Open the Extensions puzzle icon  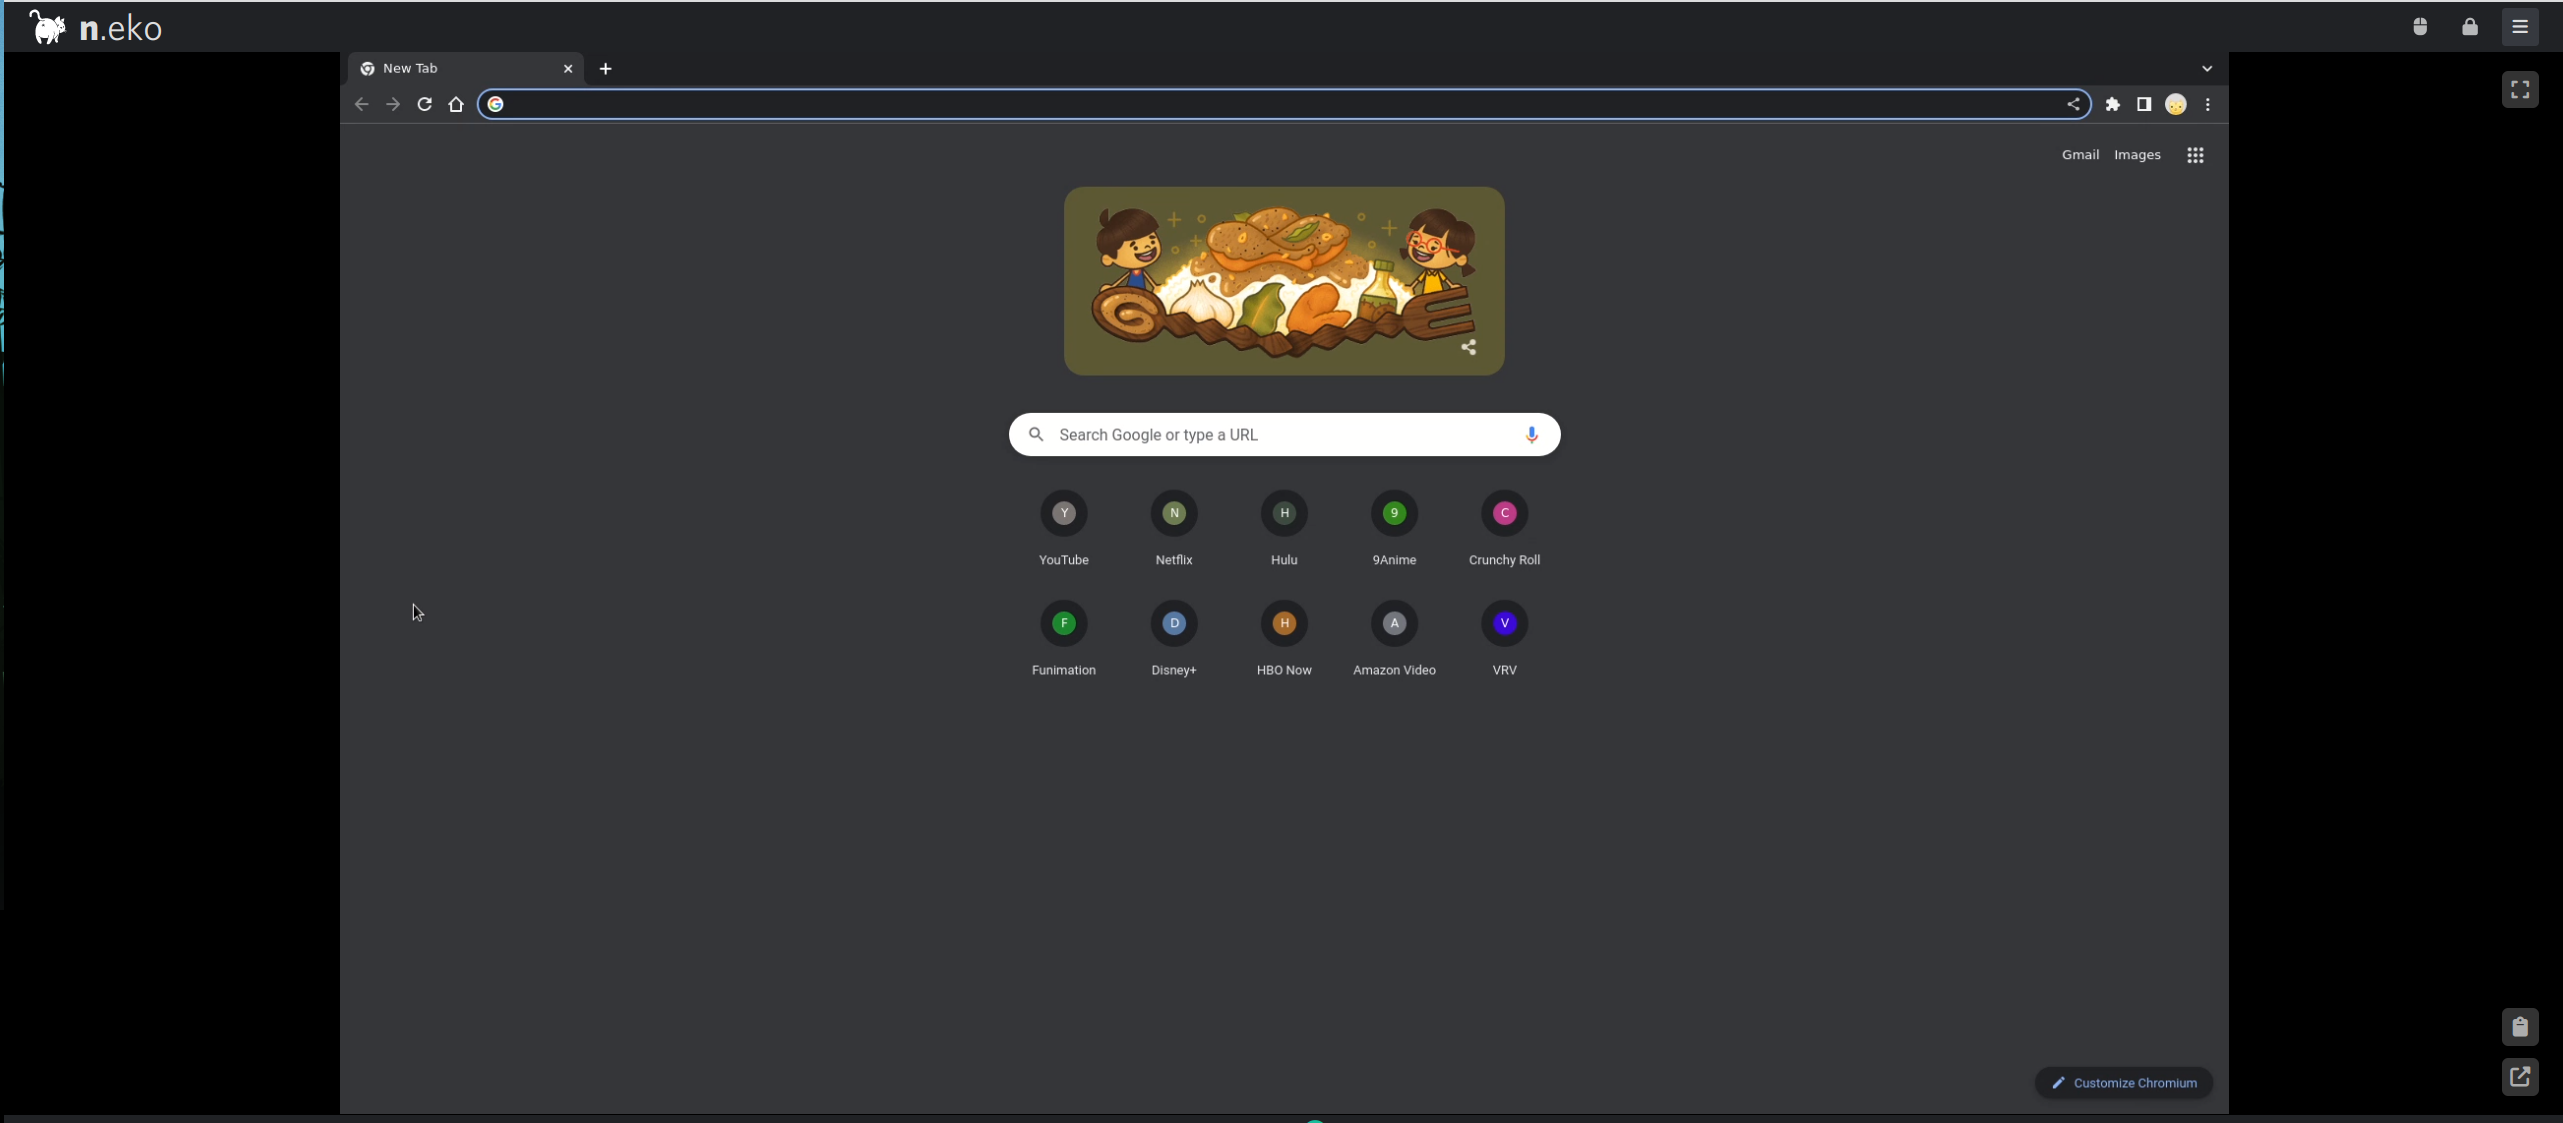pos(2112,104)
